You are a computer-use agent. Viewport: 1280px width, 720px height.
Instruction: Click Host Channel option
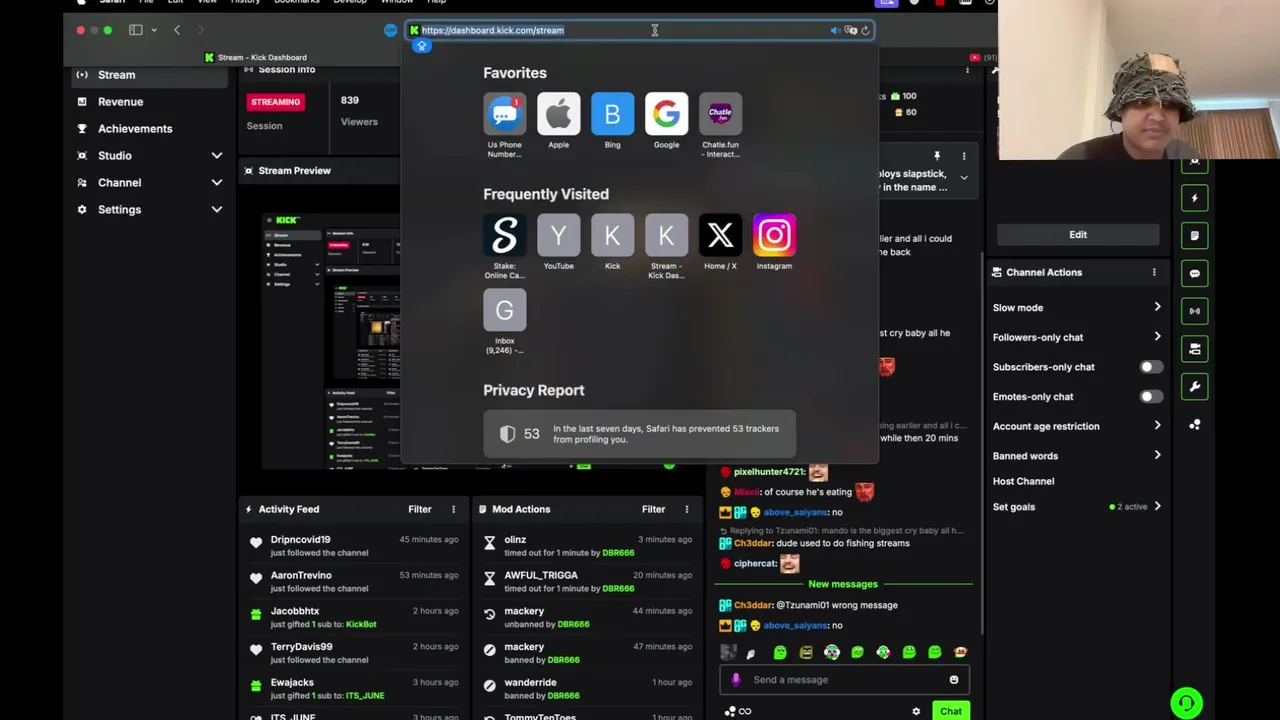(1023, 481)
